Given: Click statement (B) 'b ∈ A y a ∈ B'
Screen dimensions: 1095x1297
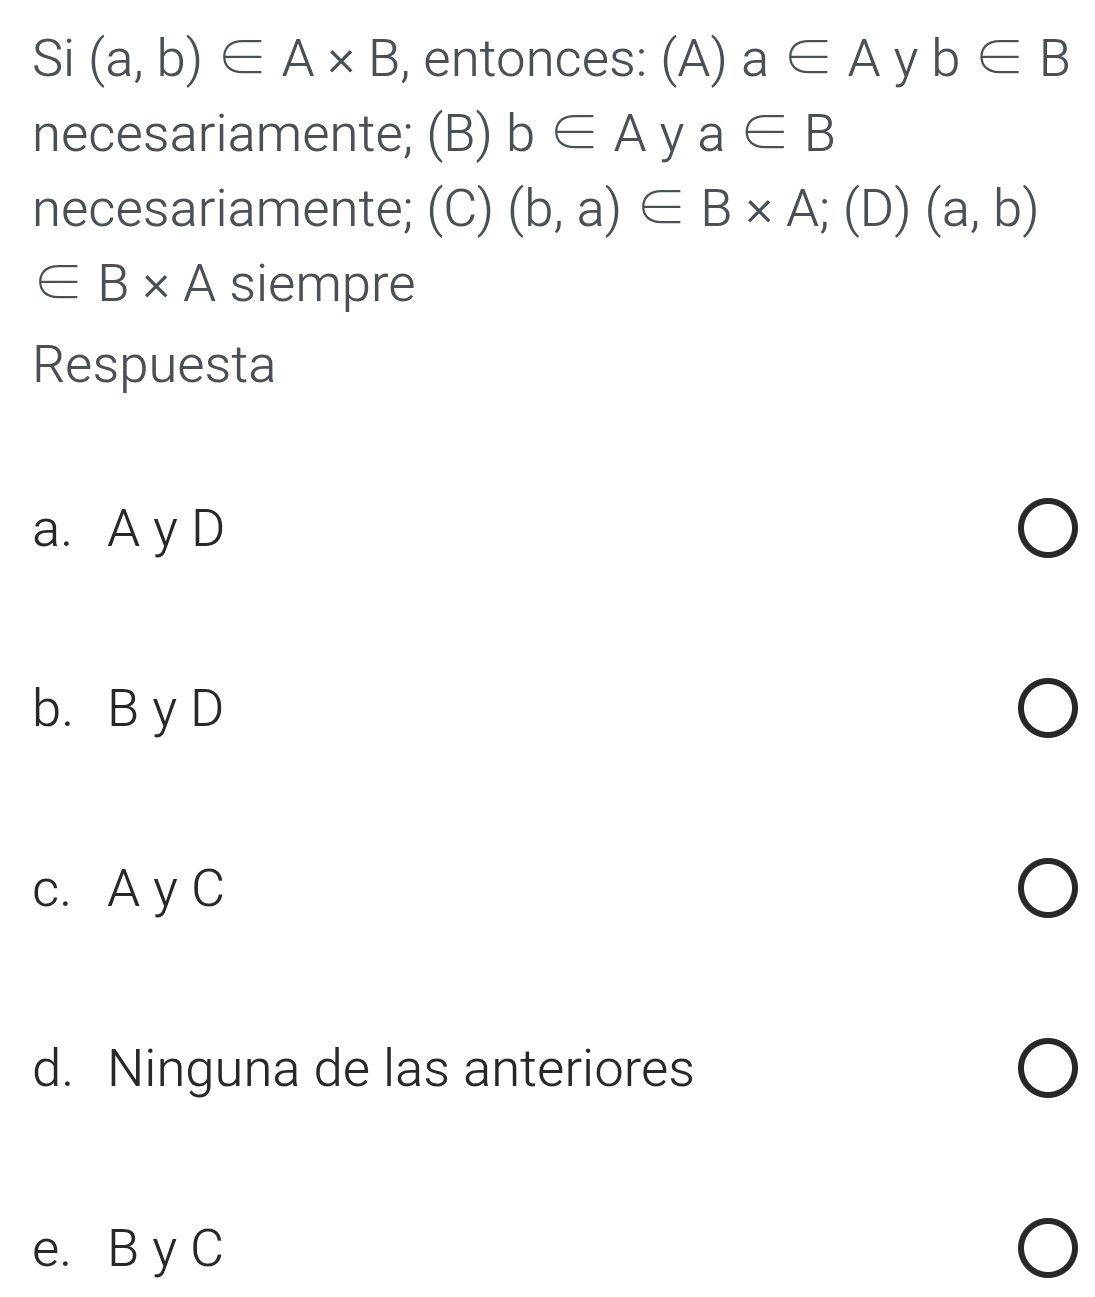Looking at the screenshot, I should coord(670,135).
